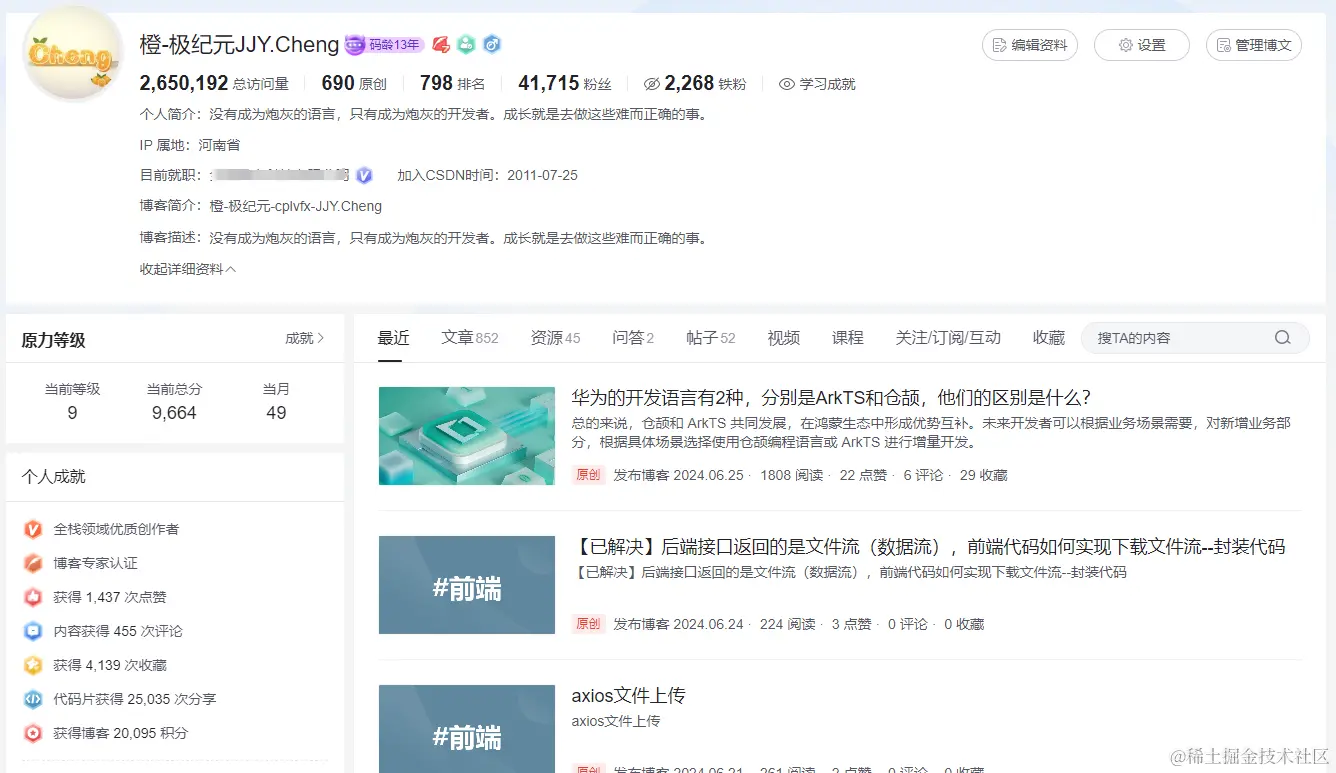Click the #前端 thumbnail of the axios文件上传 article
Image resolution: width=1336 pixels, height=773 pixels.
click(467, 729)
